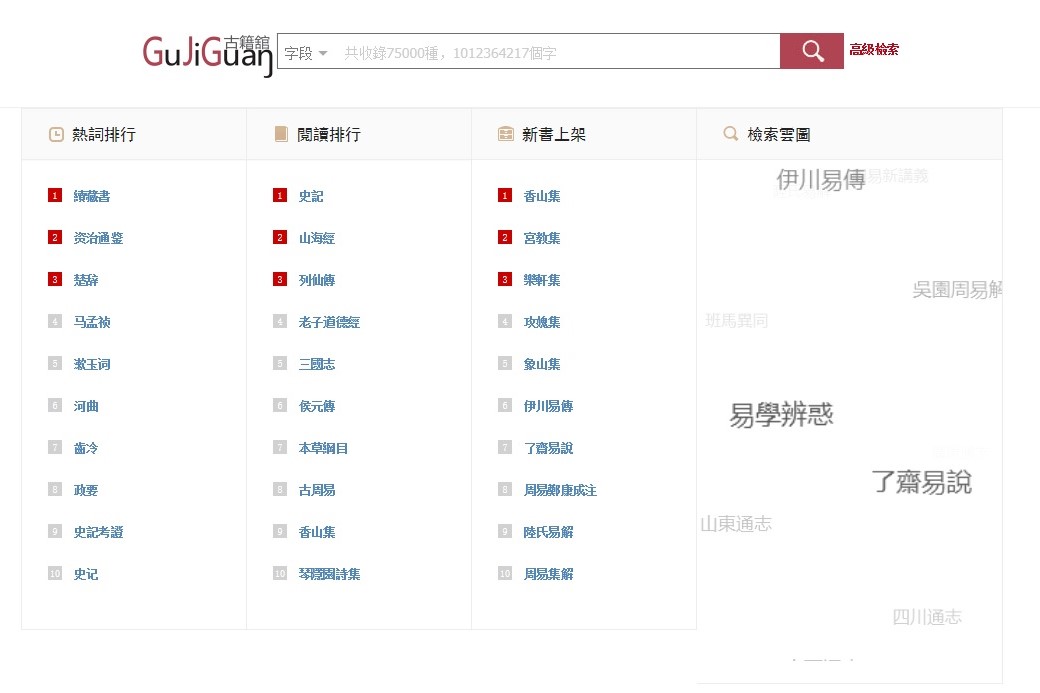
Task: Click the magnifier search button
Action: point(811,51)
